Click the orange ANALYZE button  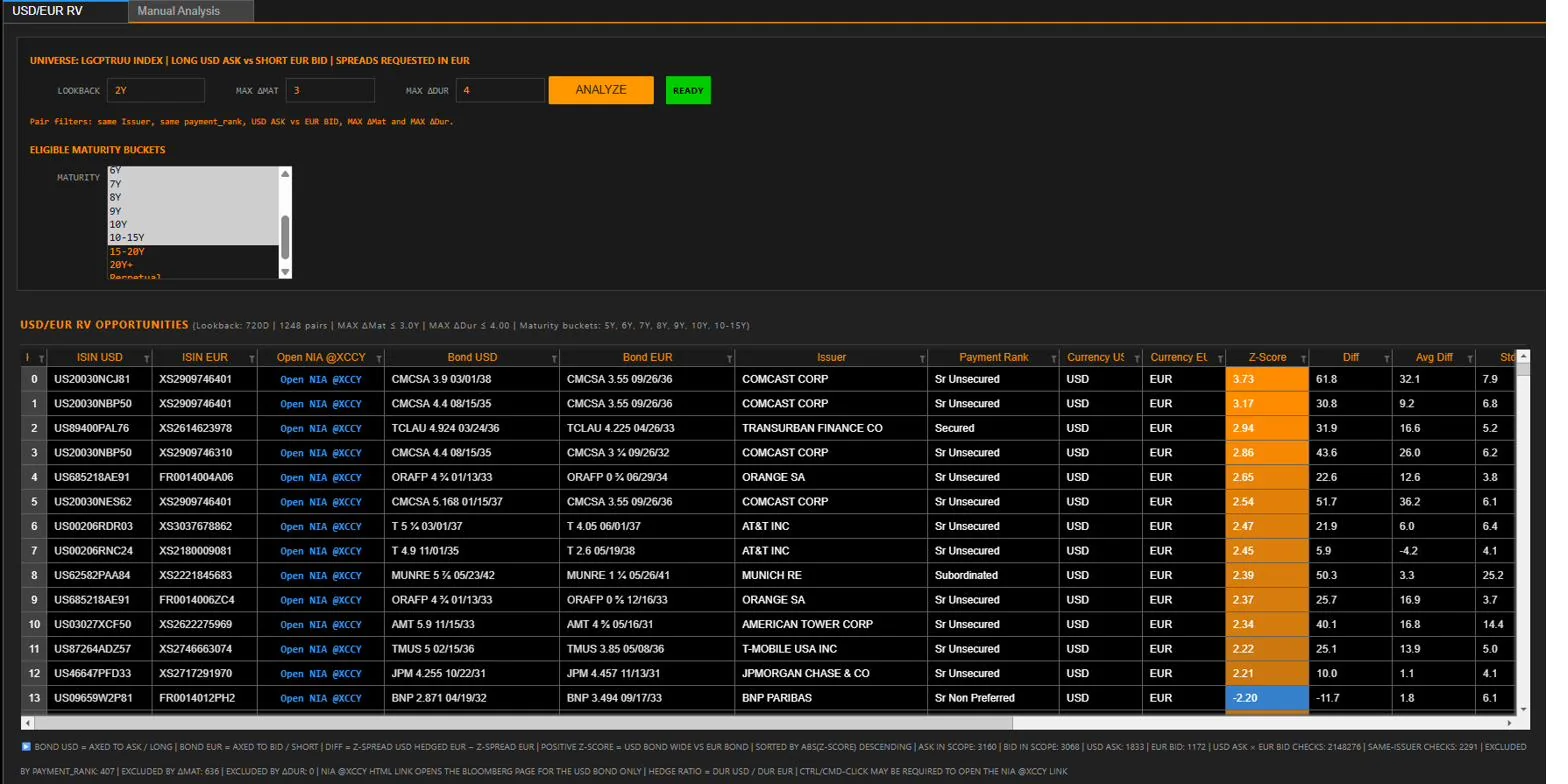[601, 90]
